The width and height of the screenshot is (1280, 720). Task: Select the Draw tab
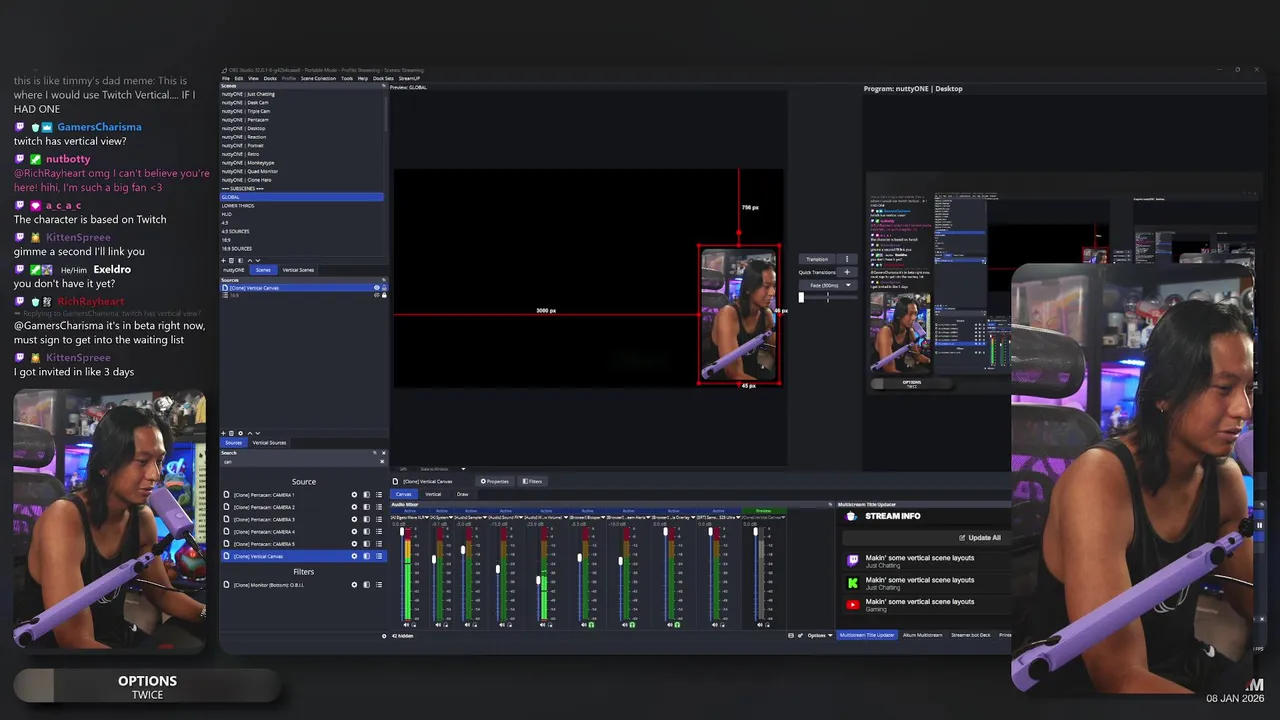pyautogui.click(x=462, y=494)
